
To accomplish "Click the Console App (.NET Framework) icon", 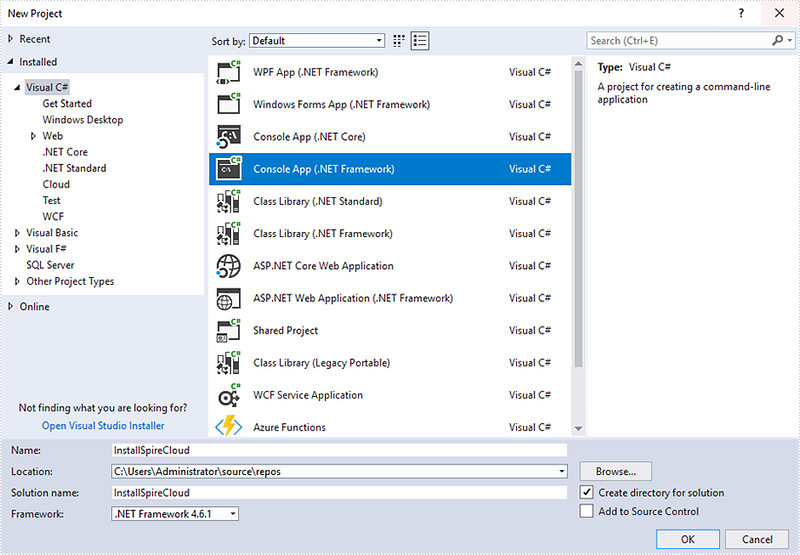I will [x=229, y=169].
